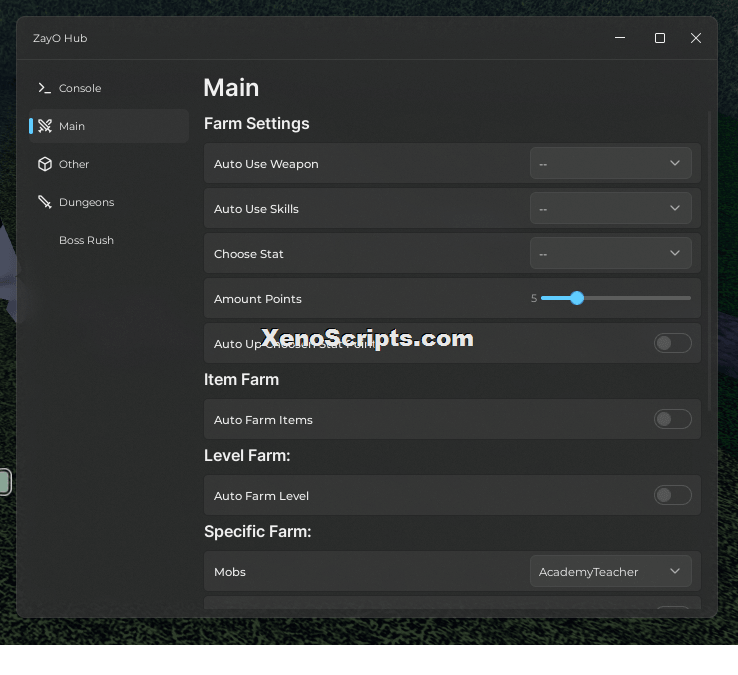This screenshot has width=738, height=675.
Task: Click the cube icon beside Other
Action: 45,164
